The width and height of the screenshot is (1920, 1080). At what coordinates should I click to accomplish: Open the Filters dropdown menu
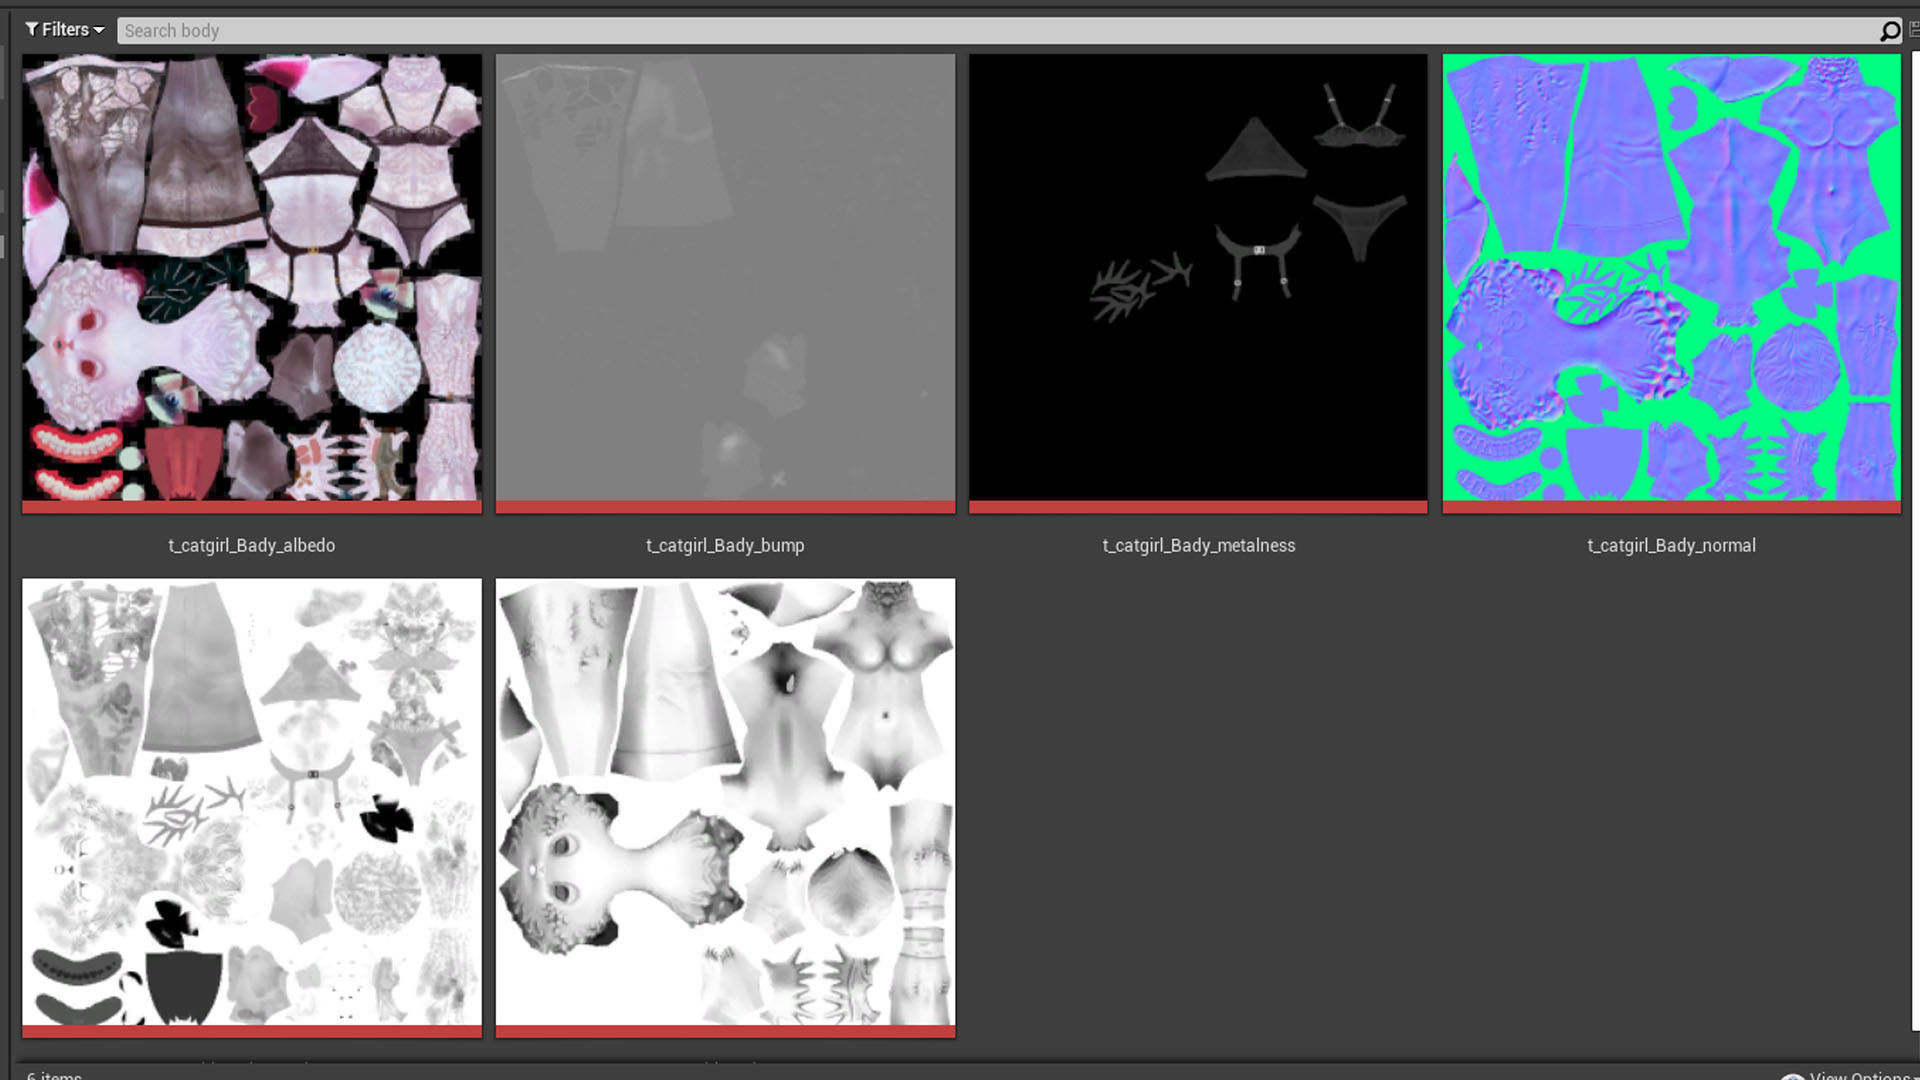65,30
